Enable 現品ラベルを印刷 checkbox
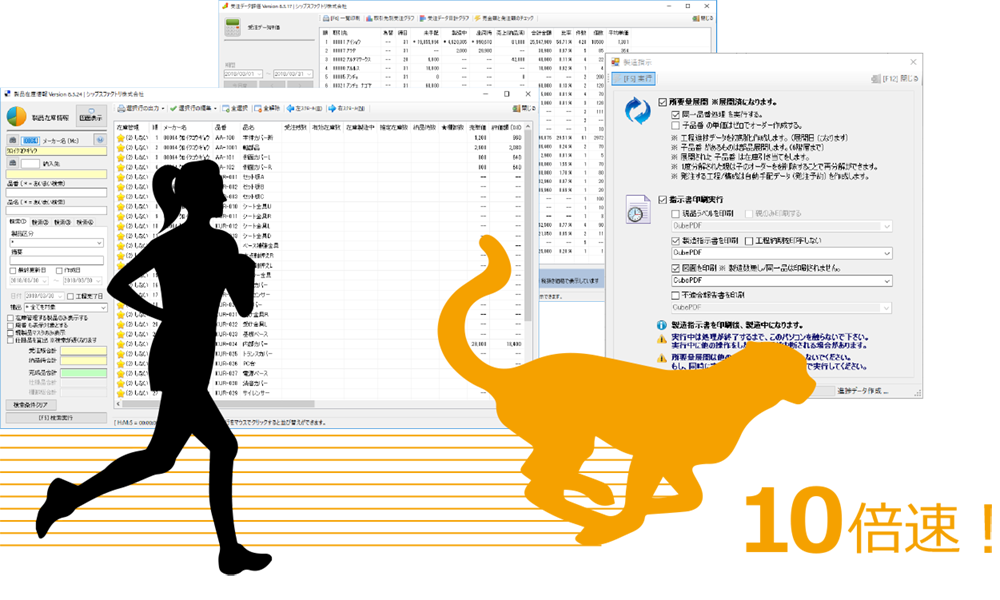Viewport: 1000px width, 600px height. pyautogui.click(x=675, y=214)
